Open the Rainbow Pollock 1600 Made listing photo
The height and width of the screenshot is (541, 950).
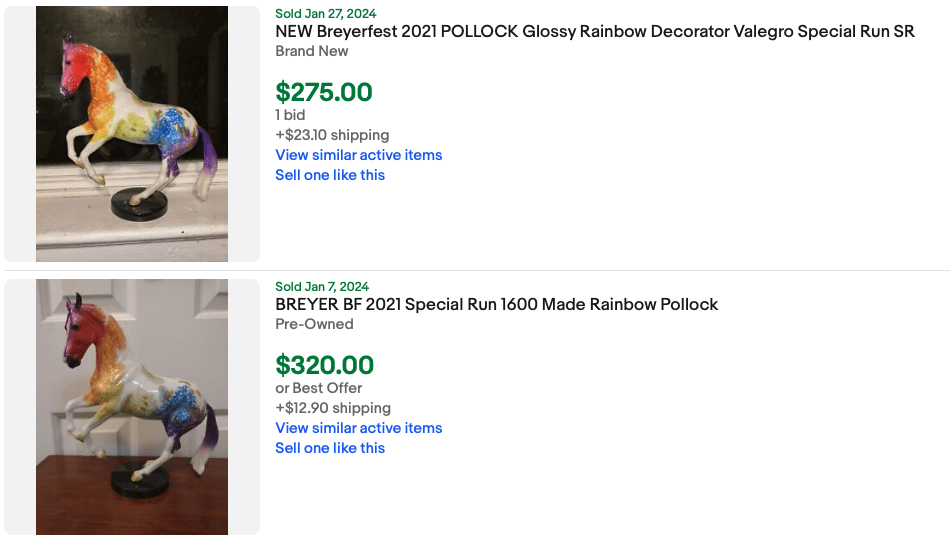click(x=132, y=407)
